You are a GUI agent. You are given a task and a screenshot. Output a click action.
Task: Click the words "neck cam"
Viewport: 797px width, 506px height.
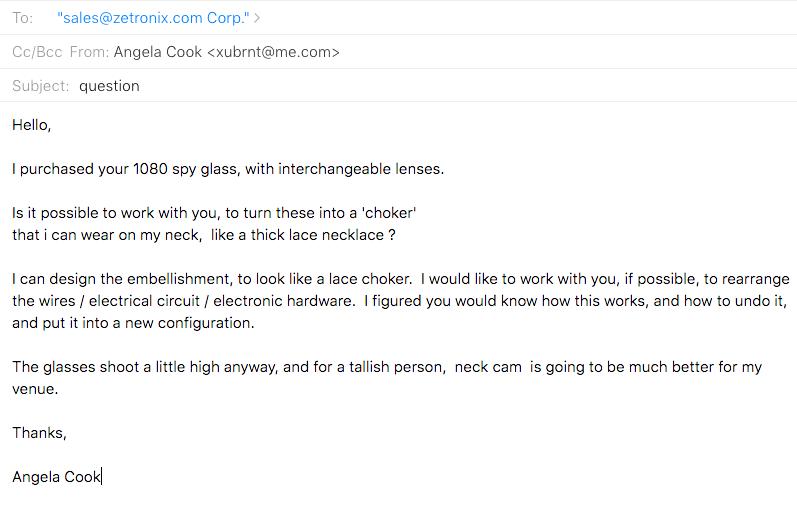point(488,367)
